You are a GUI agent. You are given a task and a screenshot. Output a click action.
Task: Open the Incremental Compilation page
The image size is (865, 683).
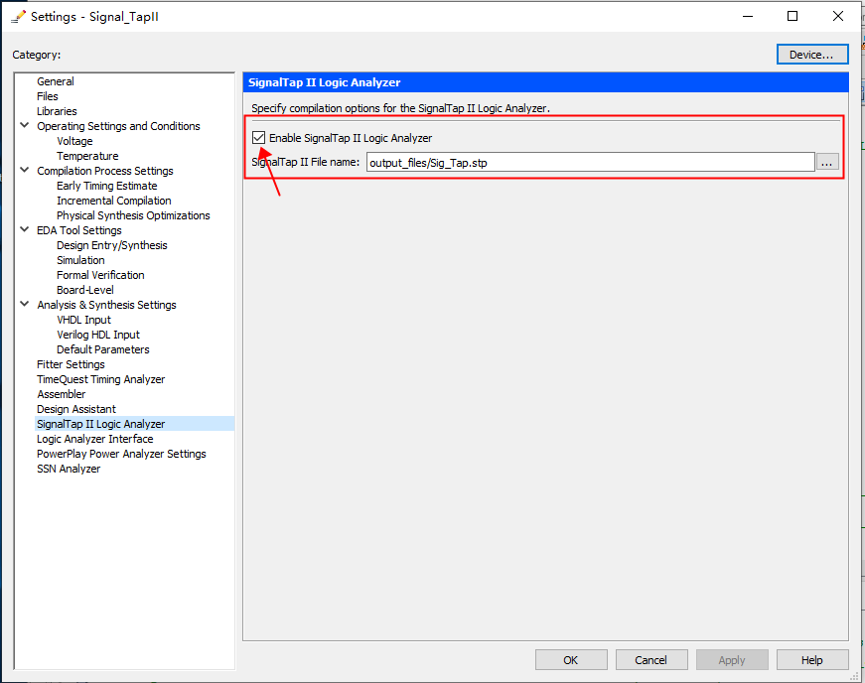click(113, 201)
